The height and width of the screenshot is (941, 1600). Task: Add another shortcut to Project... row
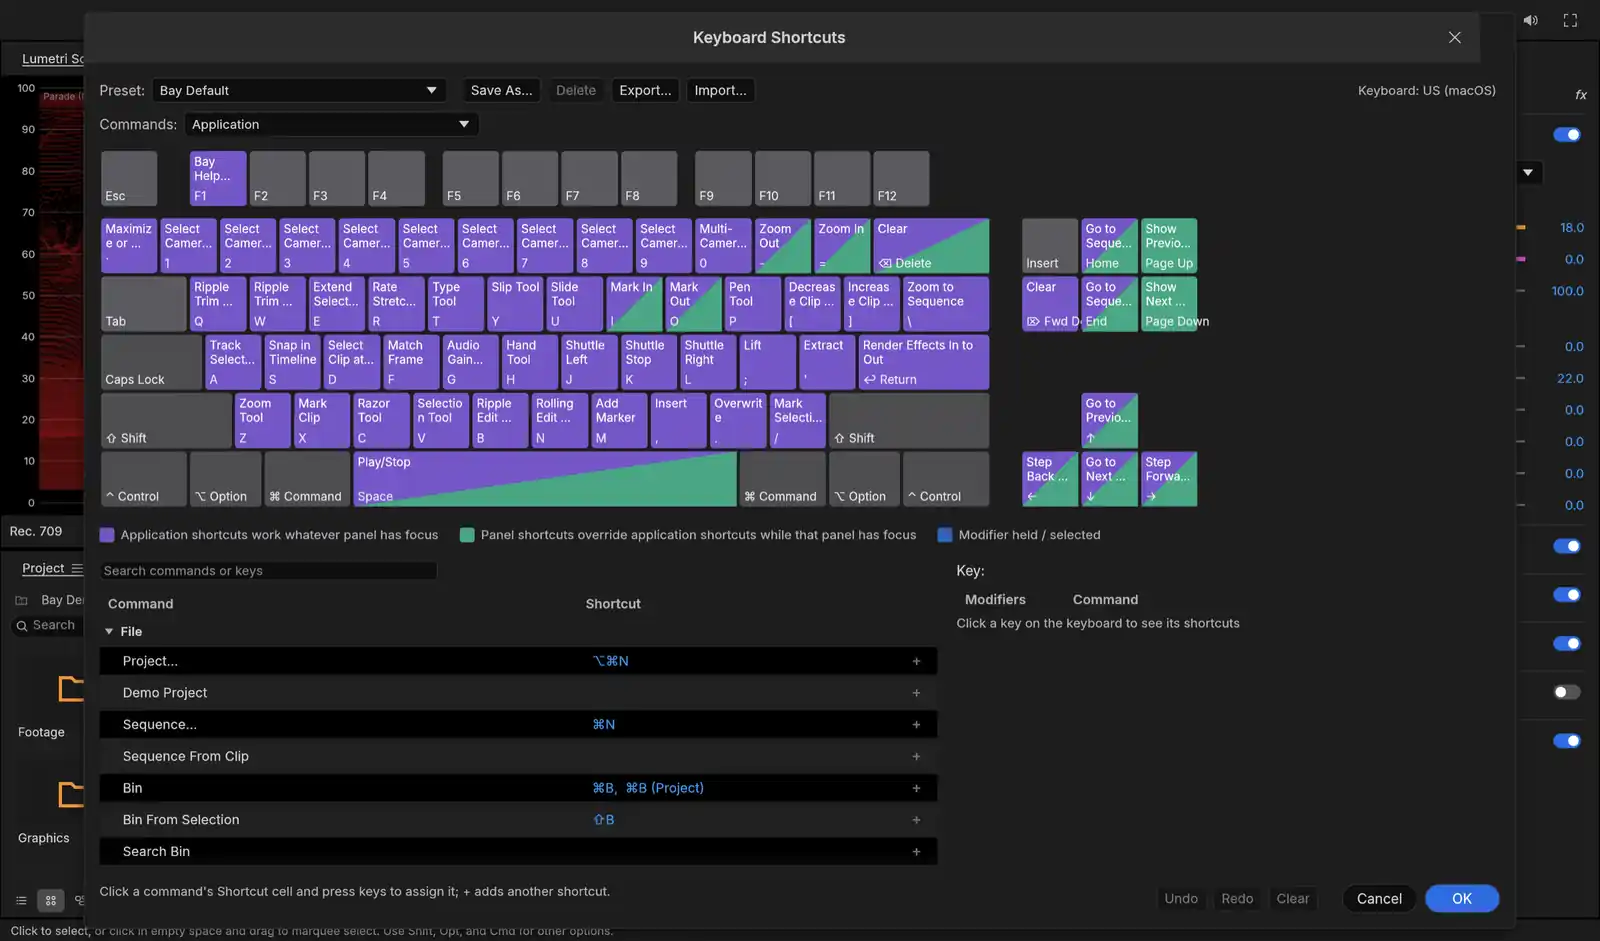(x=916, y=661)
